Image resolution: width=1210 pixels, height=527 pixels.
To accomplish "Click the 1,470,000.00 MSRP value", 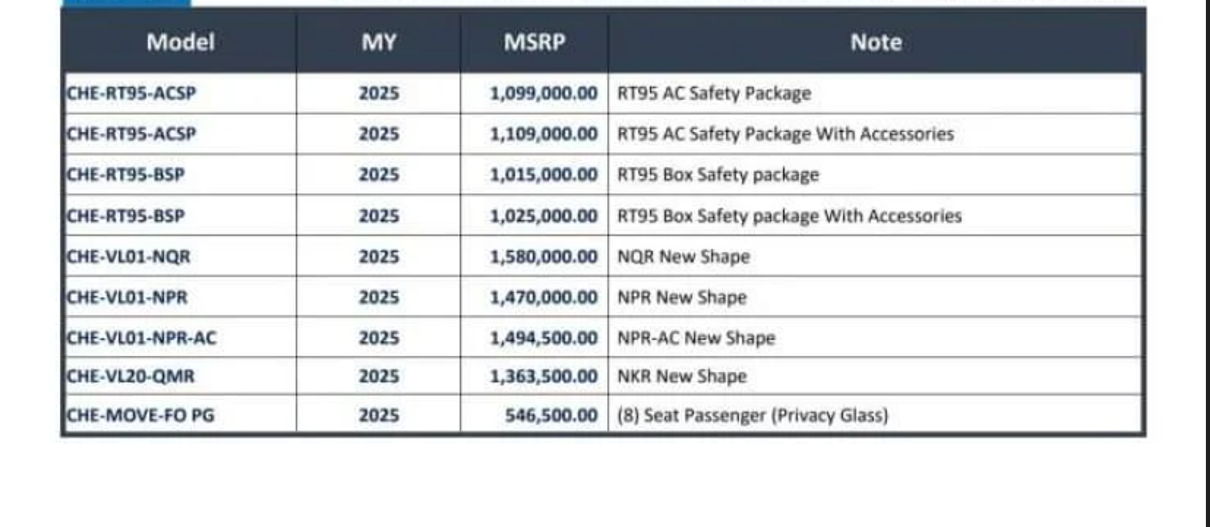I will tap(544, 297).
